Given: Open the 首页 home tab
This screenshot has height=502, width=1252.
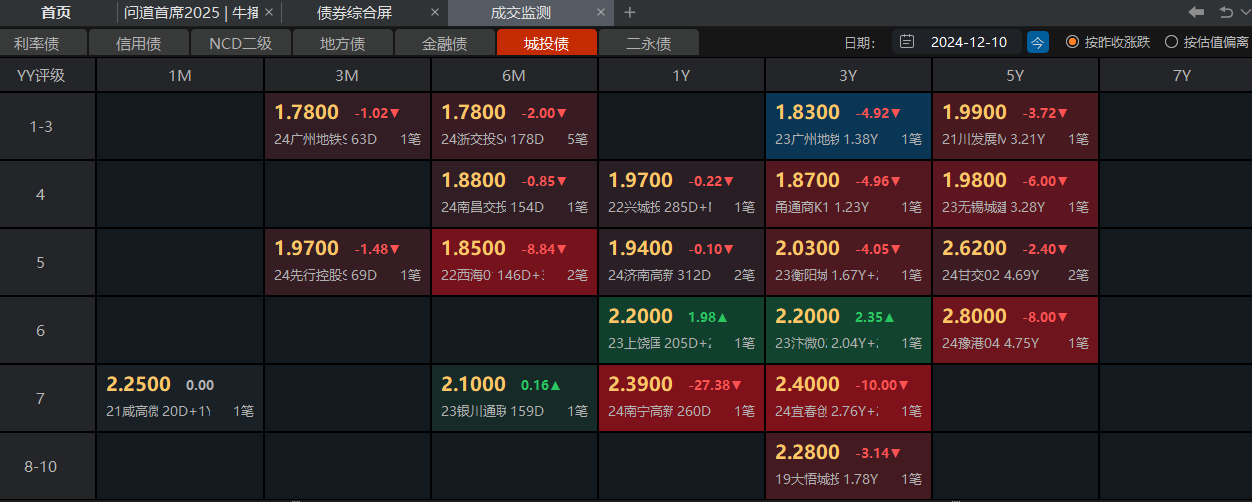Looking at the screenshot, I should [56, 13].
